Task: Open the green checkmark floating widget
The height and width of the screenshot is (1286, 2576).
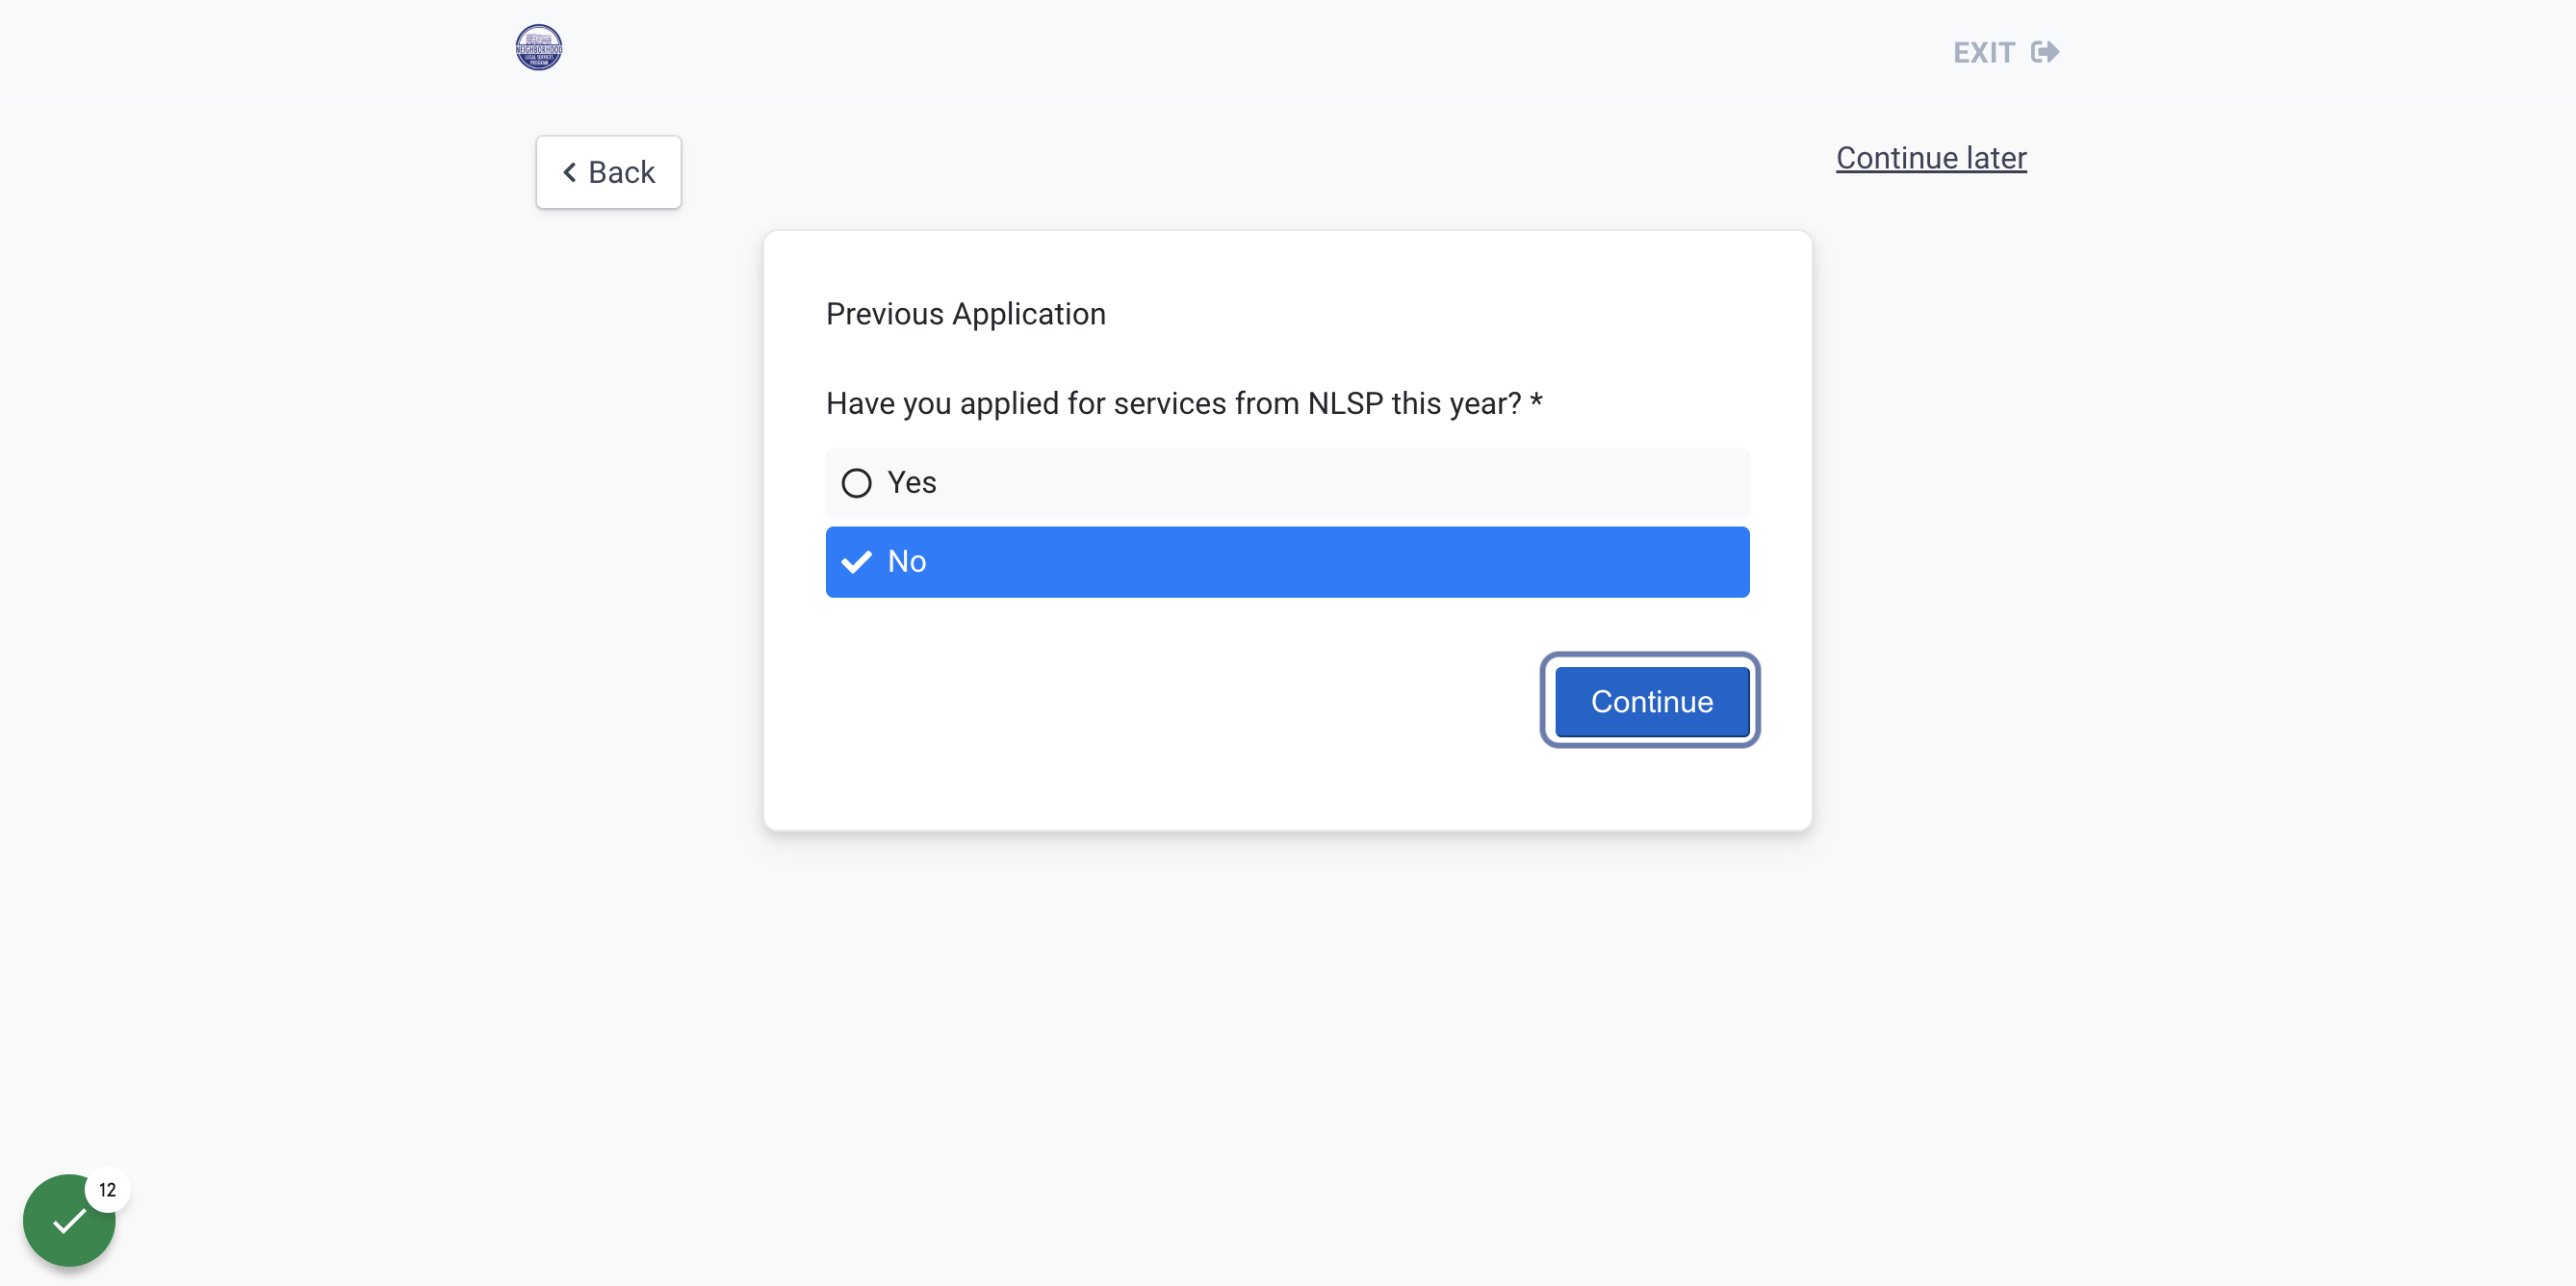Action: tap(69, 1220)
